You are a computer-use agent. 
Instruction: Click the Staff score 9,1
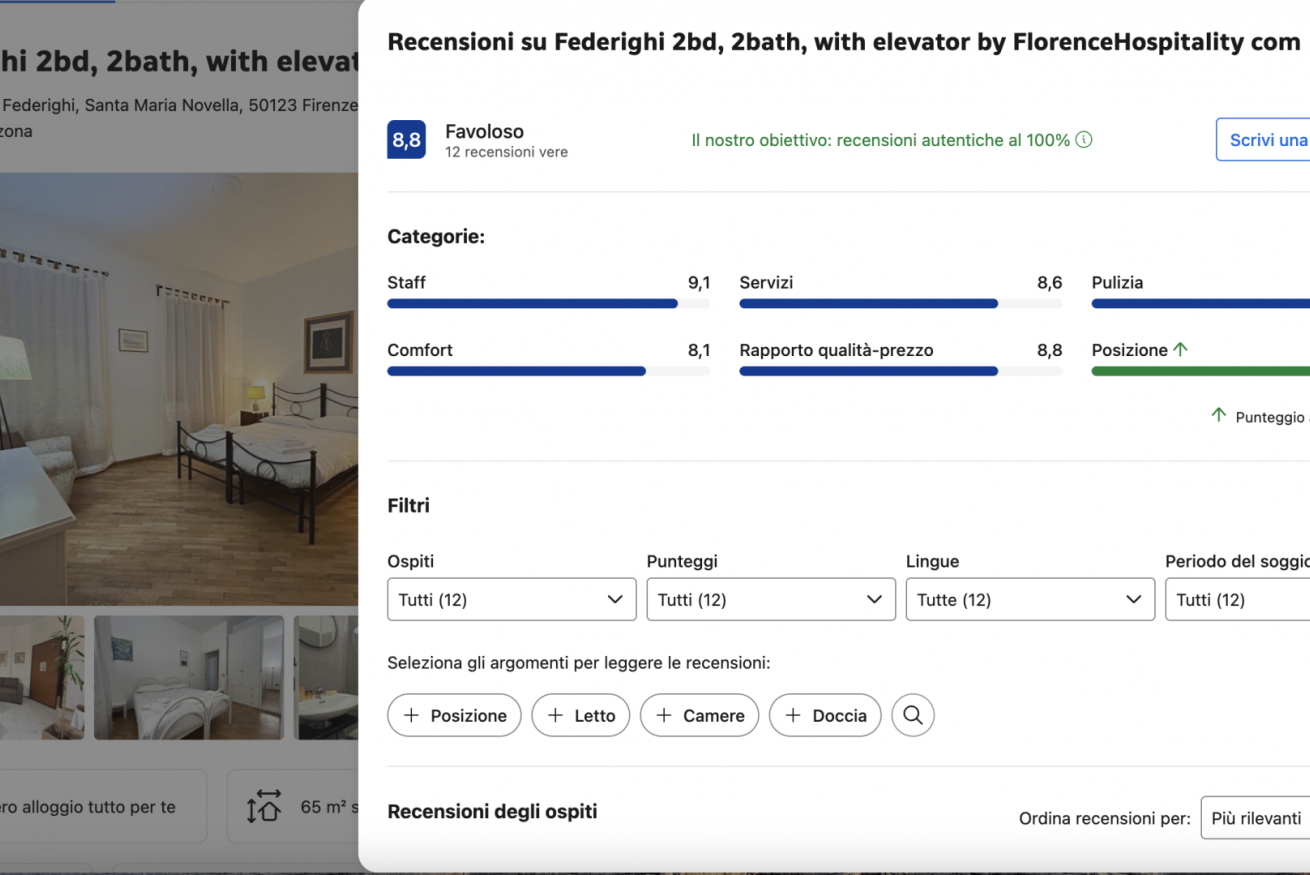[699, 283]
